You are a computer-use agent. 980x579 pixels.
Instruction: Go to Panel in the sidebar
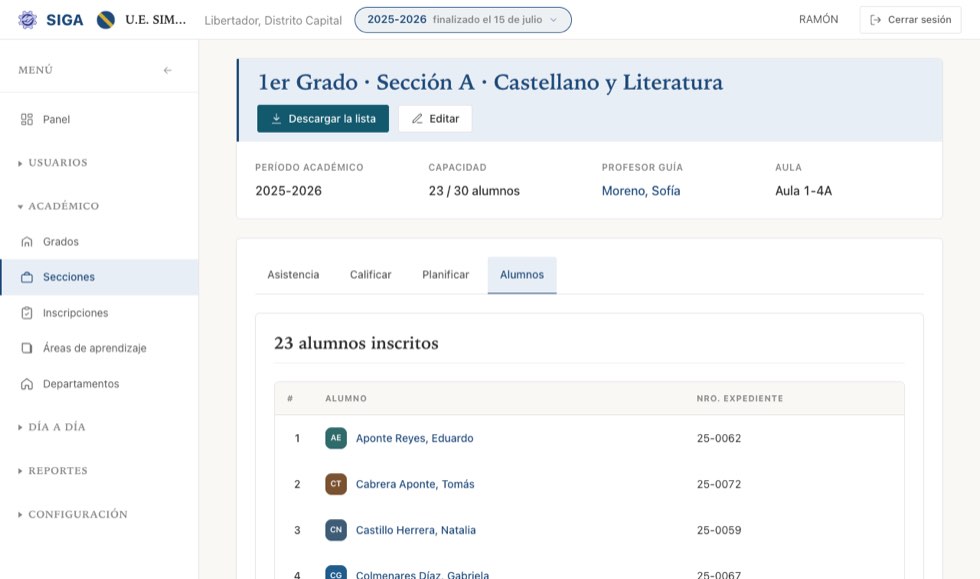click(x=99, y=119)
